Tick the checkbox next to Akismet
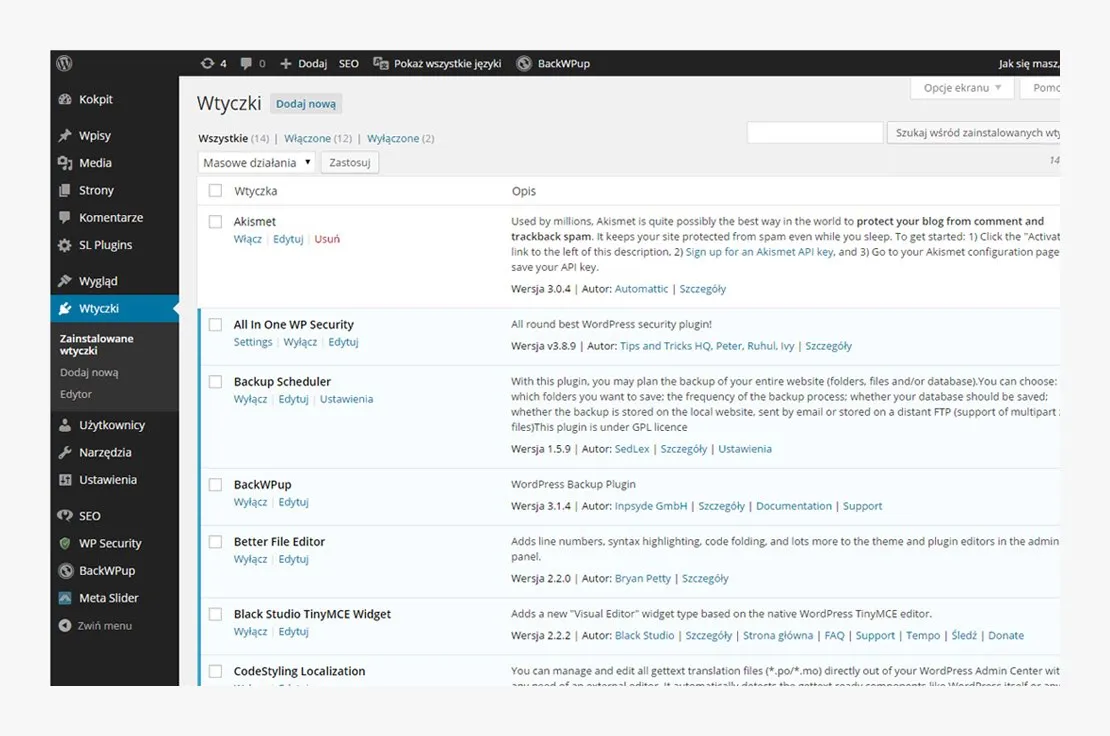 (x=215, y=221)
